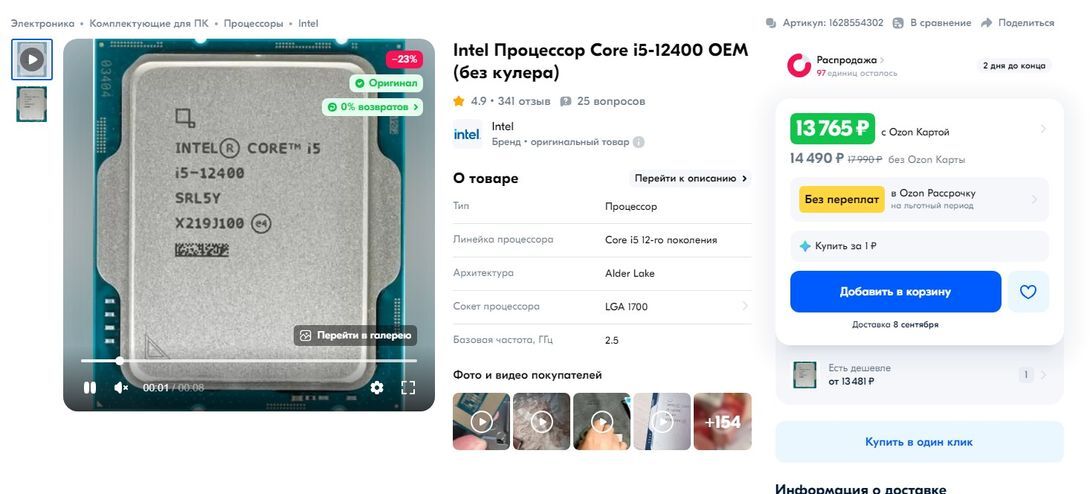Click Купить в один клик
1090x494 pixels.
pos(919,442)
